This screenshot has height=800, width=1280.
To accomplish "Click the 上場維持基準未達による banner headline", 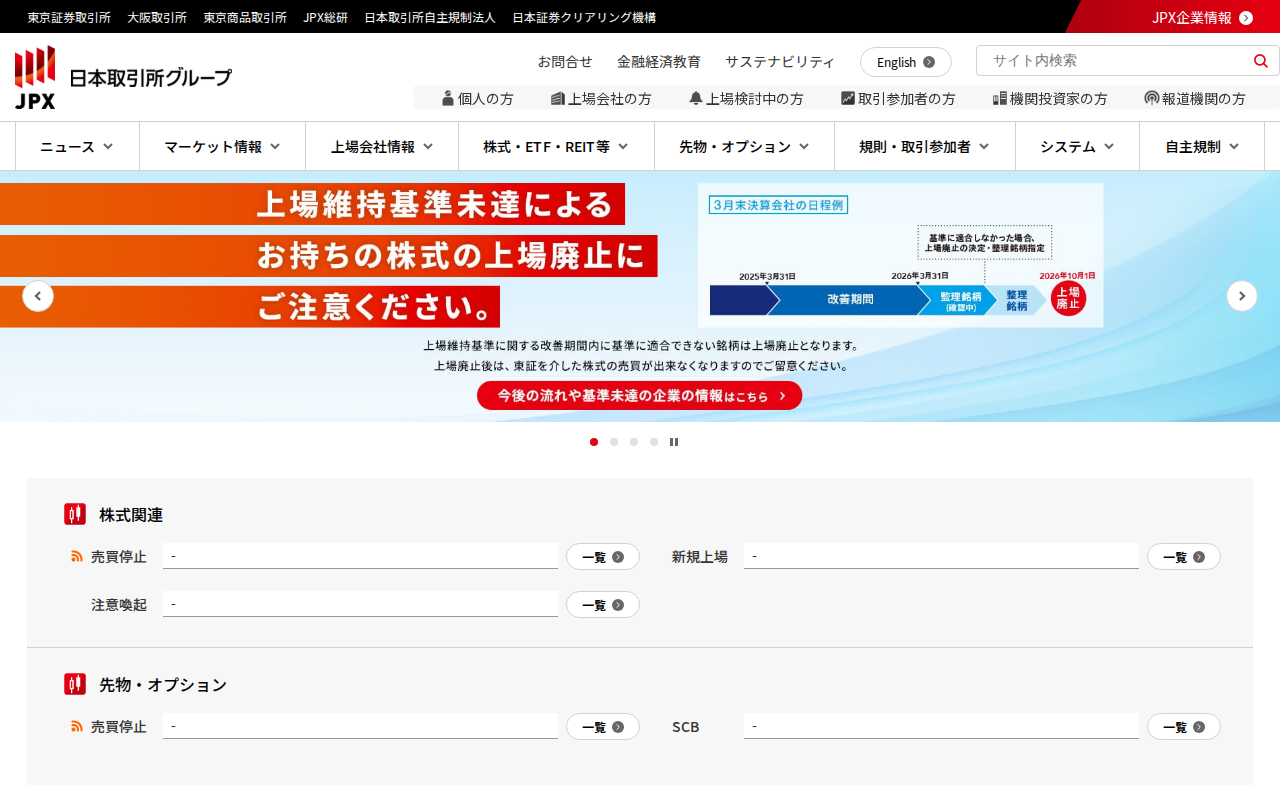I will pyautogui.click(x=436, y=204).
